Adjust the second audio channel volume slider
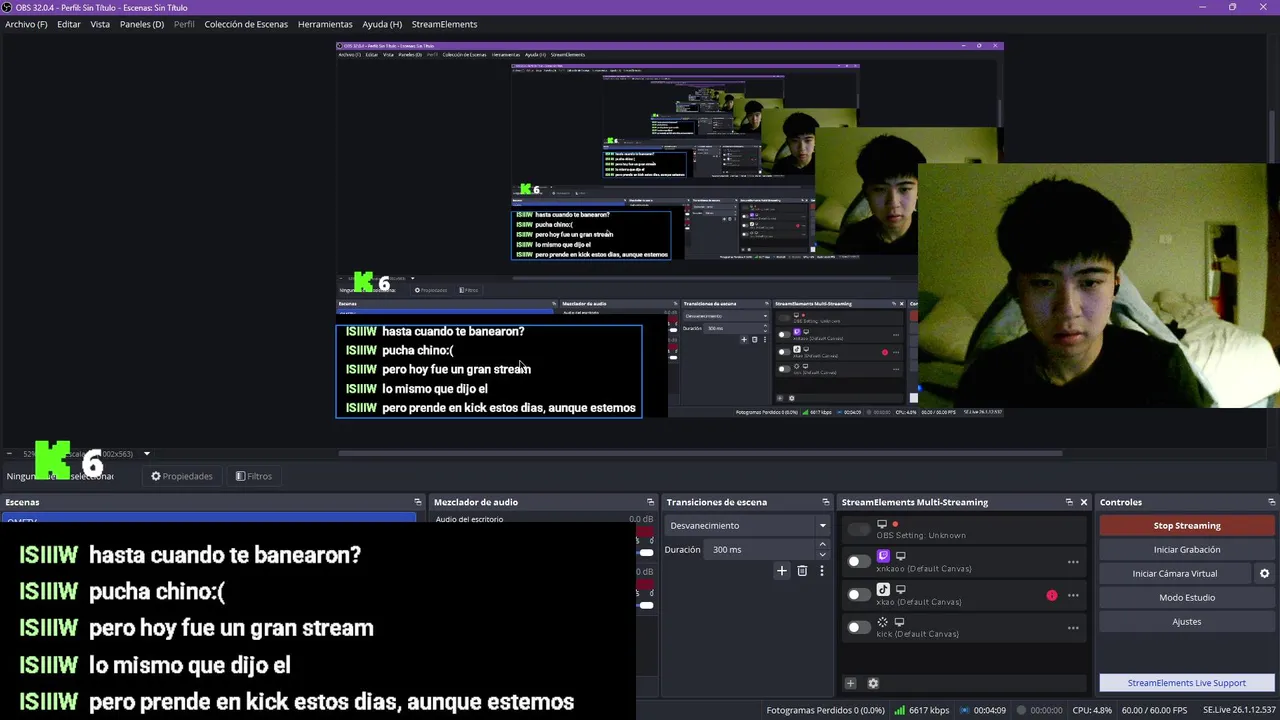 (x=646, y=604)
